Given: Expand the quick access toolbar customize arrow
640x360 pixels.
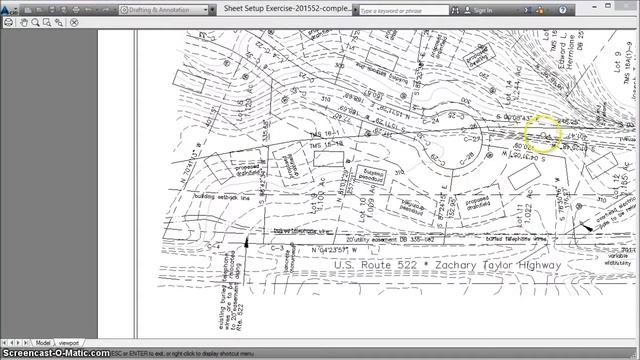Looking at the screenshot, I should (x=212, y=10).
